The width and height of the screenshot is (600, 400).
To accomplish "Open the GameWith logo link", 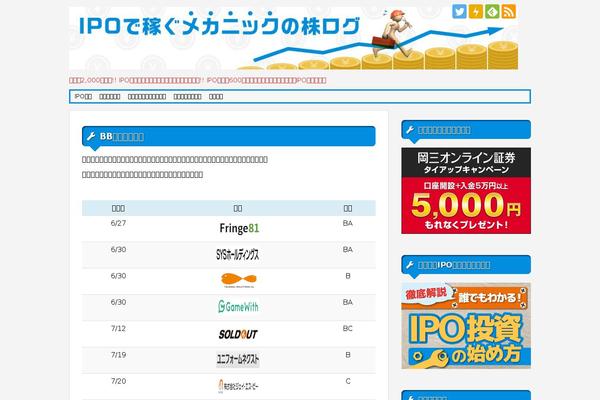I will pos(238,306).
